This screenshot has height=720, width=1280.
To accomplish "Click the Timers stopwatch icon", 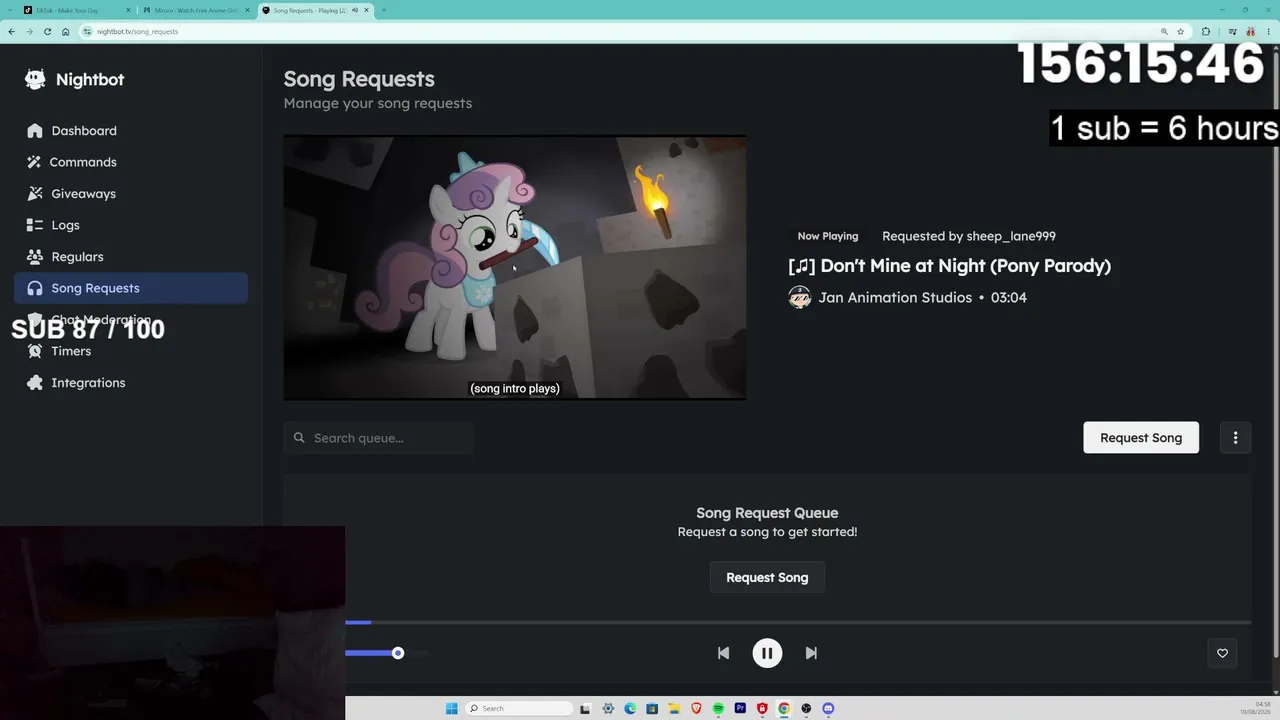I will click(x=35, y=351).
